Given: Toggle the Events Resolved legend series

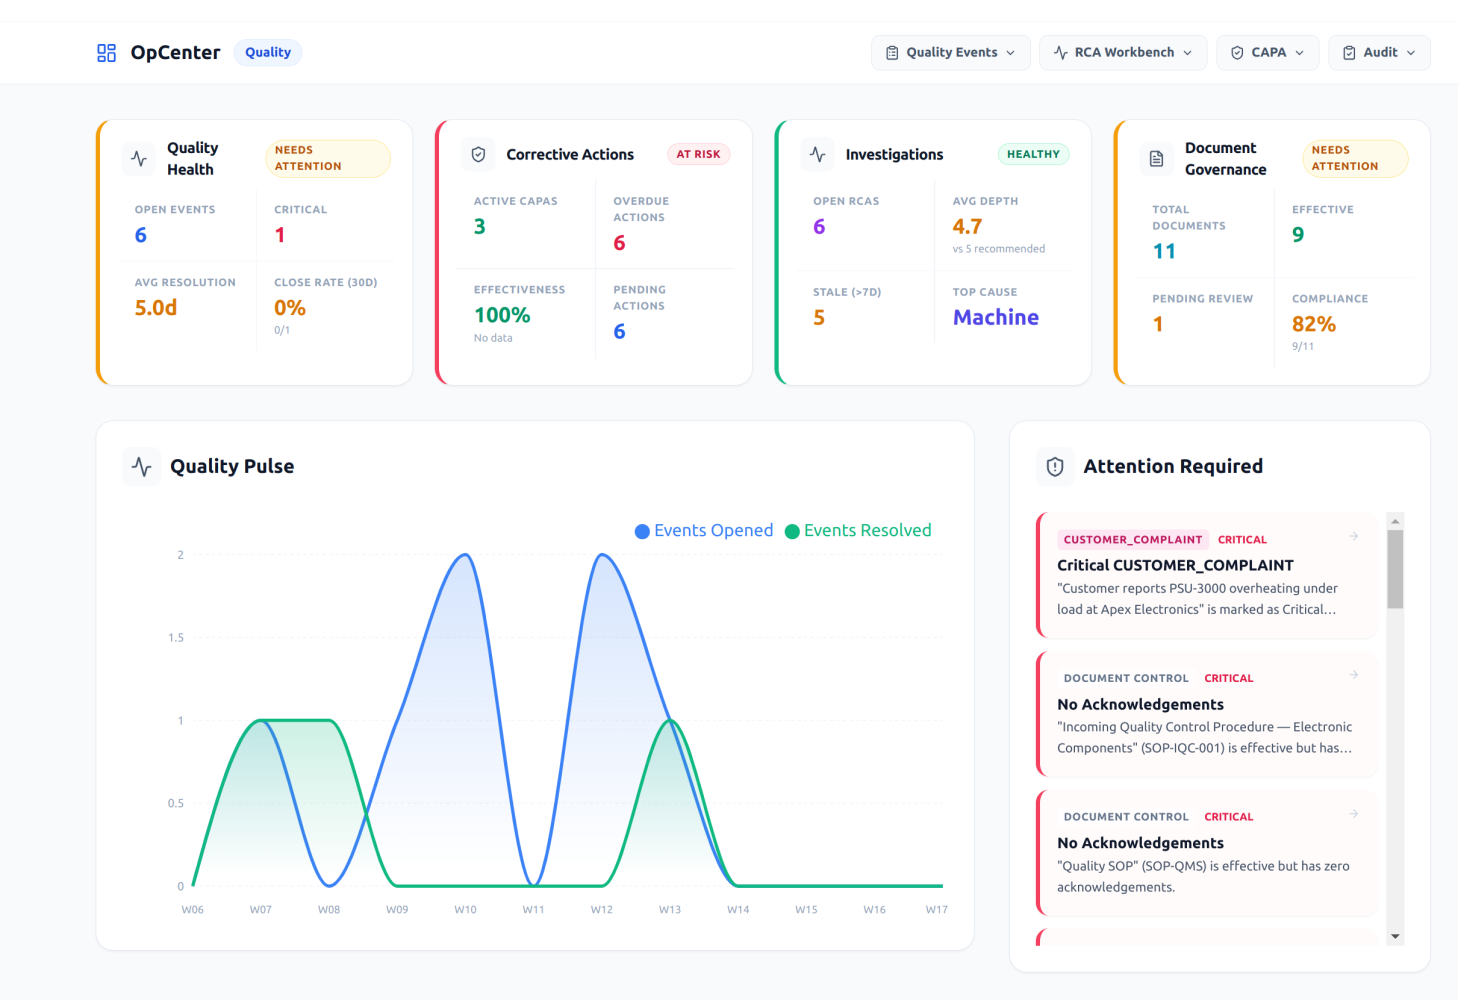Looking at the screenshot, I should click(x=858, y=531).
